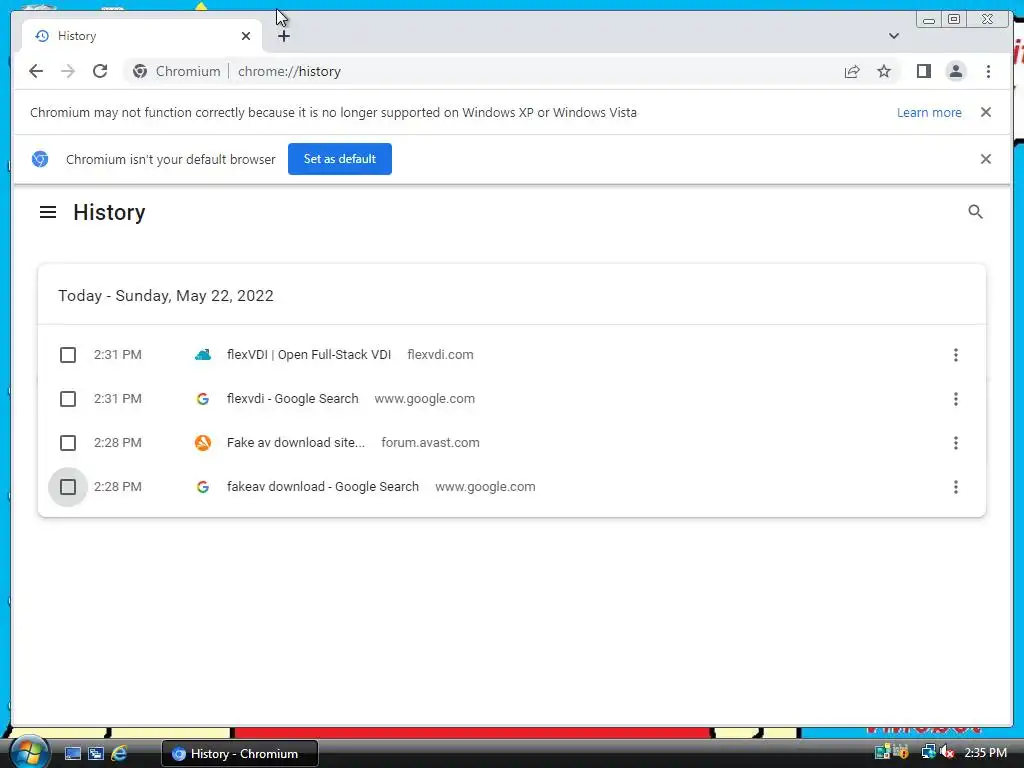Share this page icon in address bar

[852, 71]
